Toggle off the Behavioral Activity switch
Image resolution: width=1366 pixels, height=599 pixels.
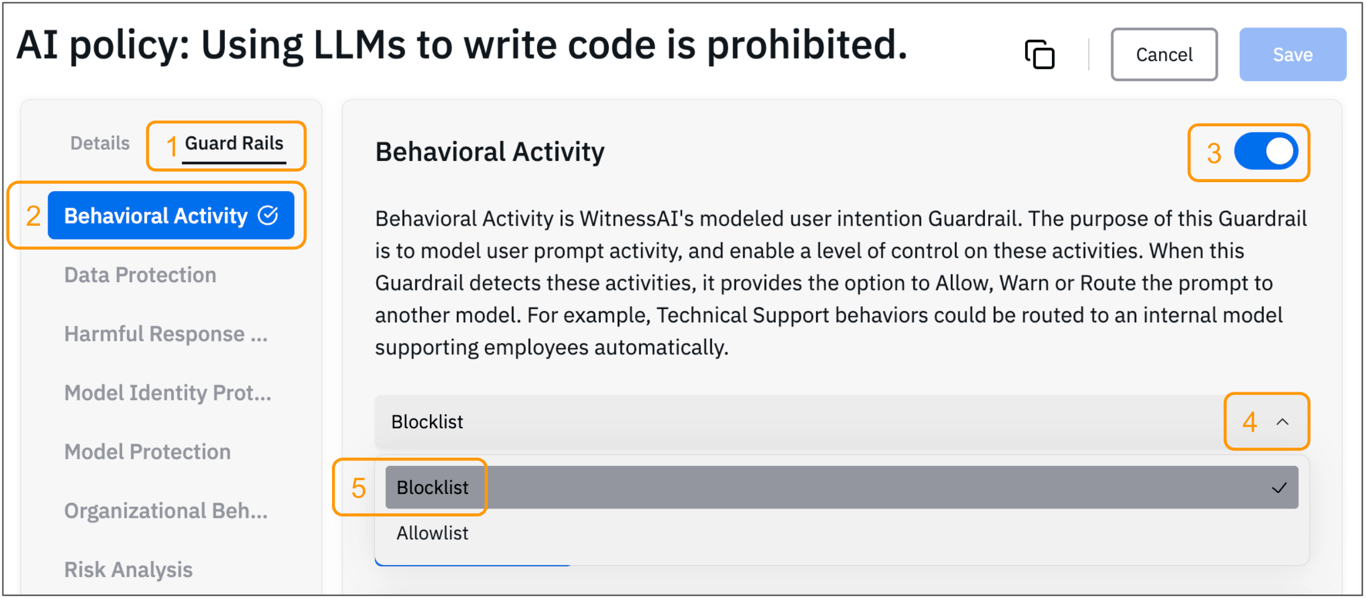(1265, 152)
